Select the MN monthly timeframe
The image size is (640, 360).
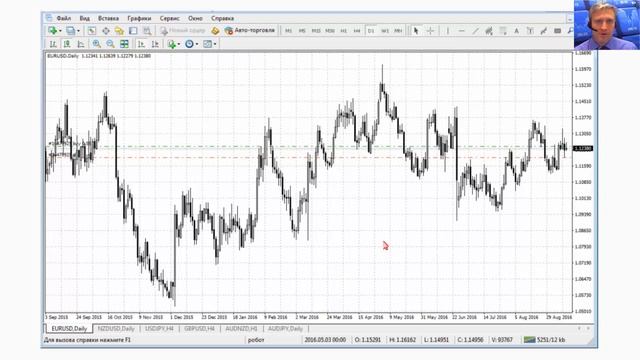[398, 31]
